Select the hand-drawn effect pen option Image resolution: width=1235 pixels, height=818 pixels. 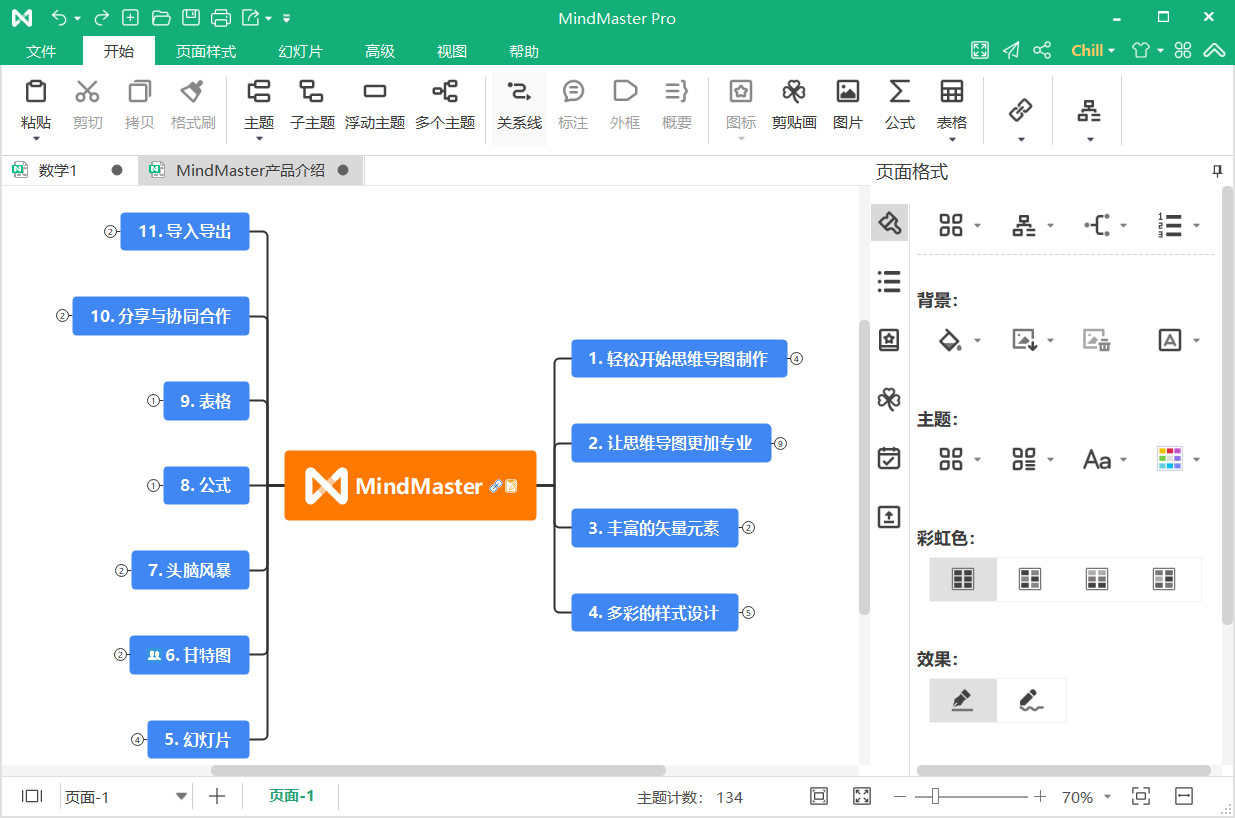point(1032,700)
